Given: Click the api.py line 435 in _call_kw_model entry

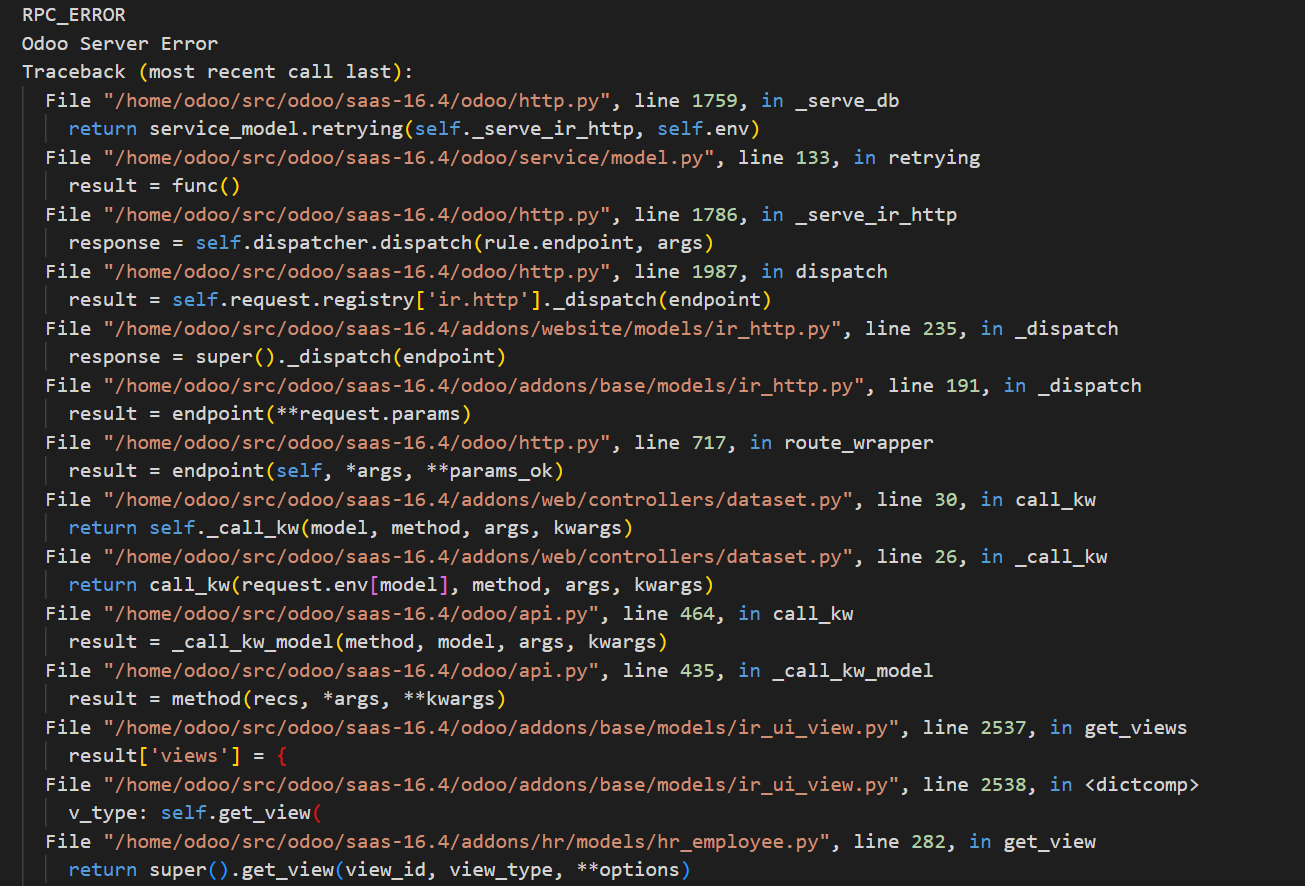Looking at the screenshot, I should click(489, 670).
